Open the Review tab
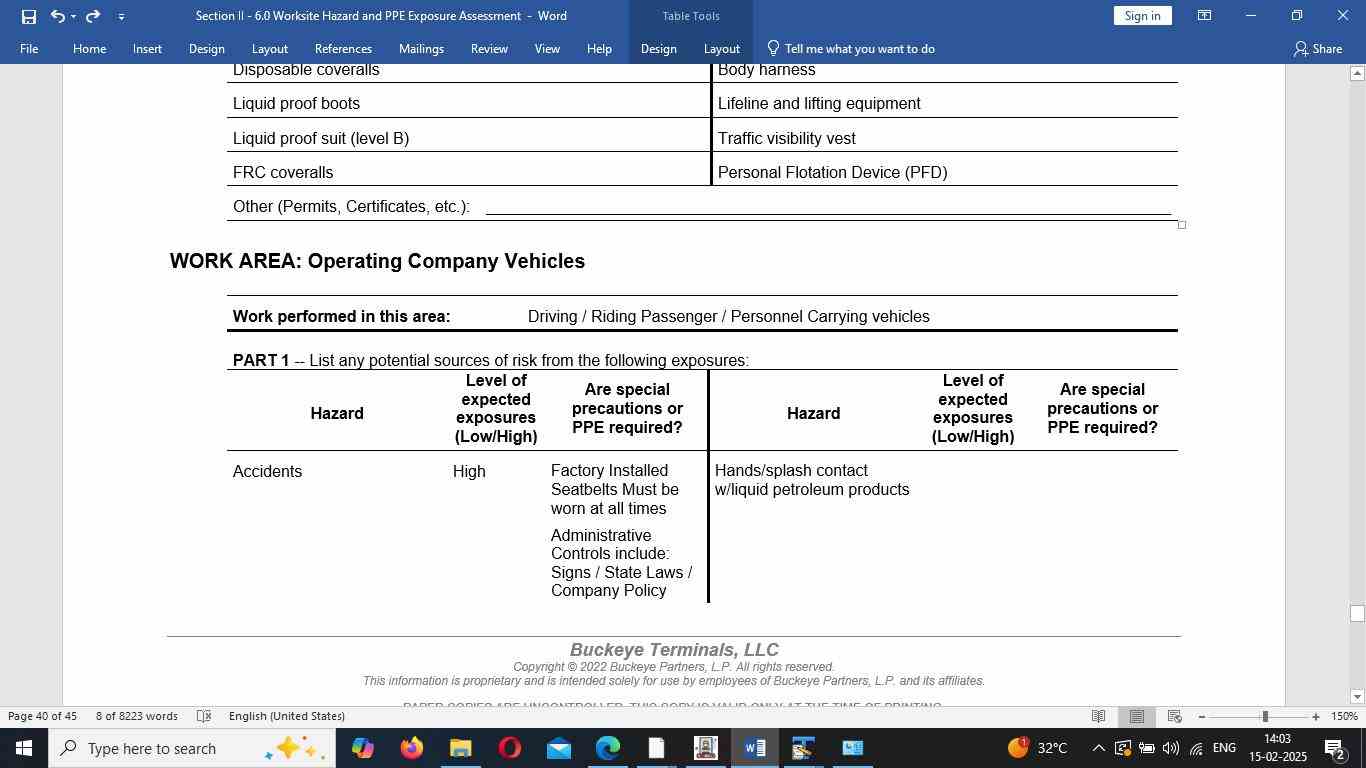Image resolution: width=1366 pixels, height=768 pixels. [x=489, y=48]
